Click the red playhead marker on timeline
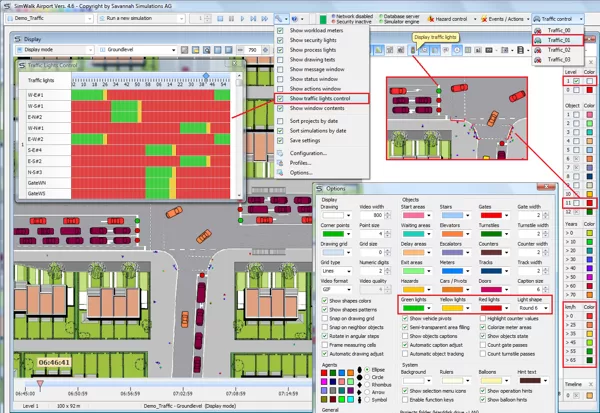 tap(40, 385)
